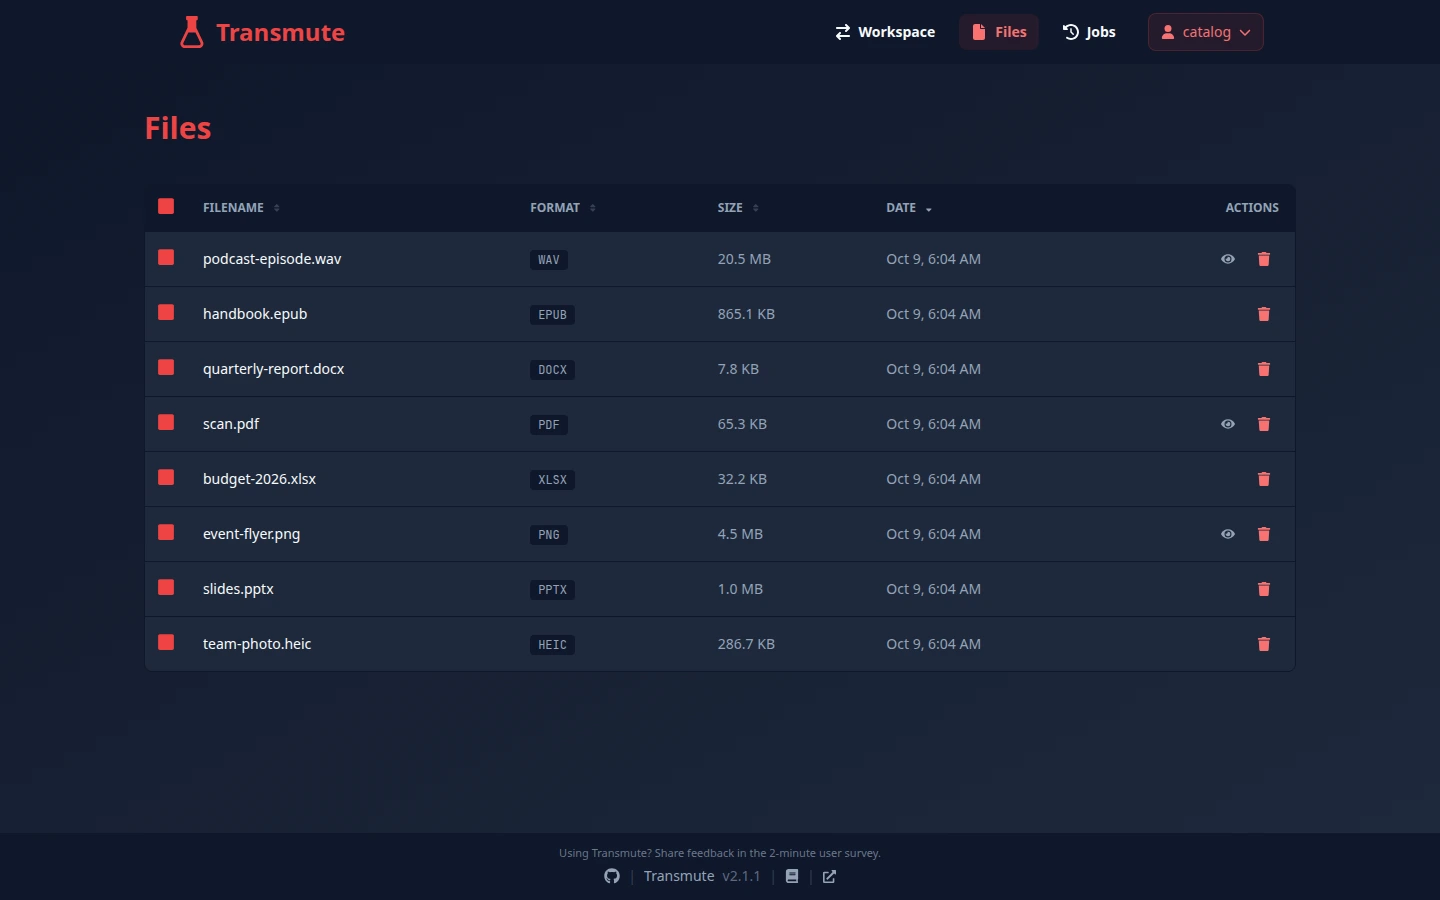This screenshot has height=900, width=1440.
Task: Click the slides.pptx filename
Action: [238, 589]
